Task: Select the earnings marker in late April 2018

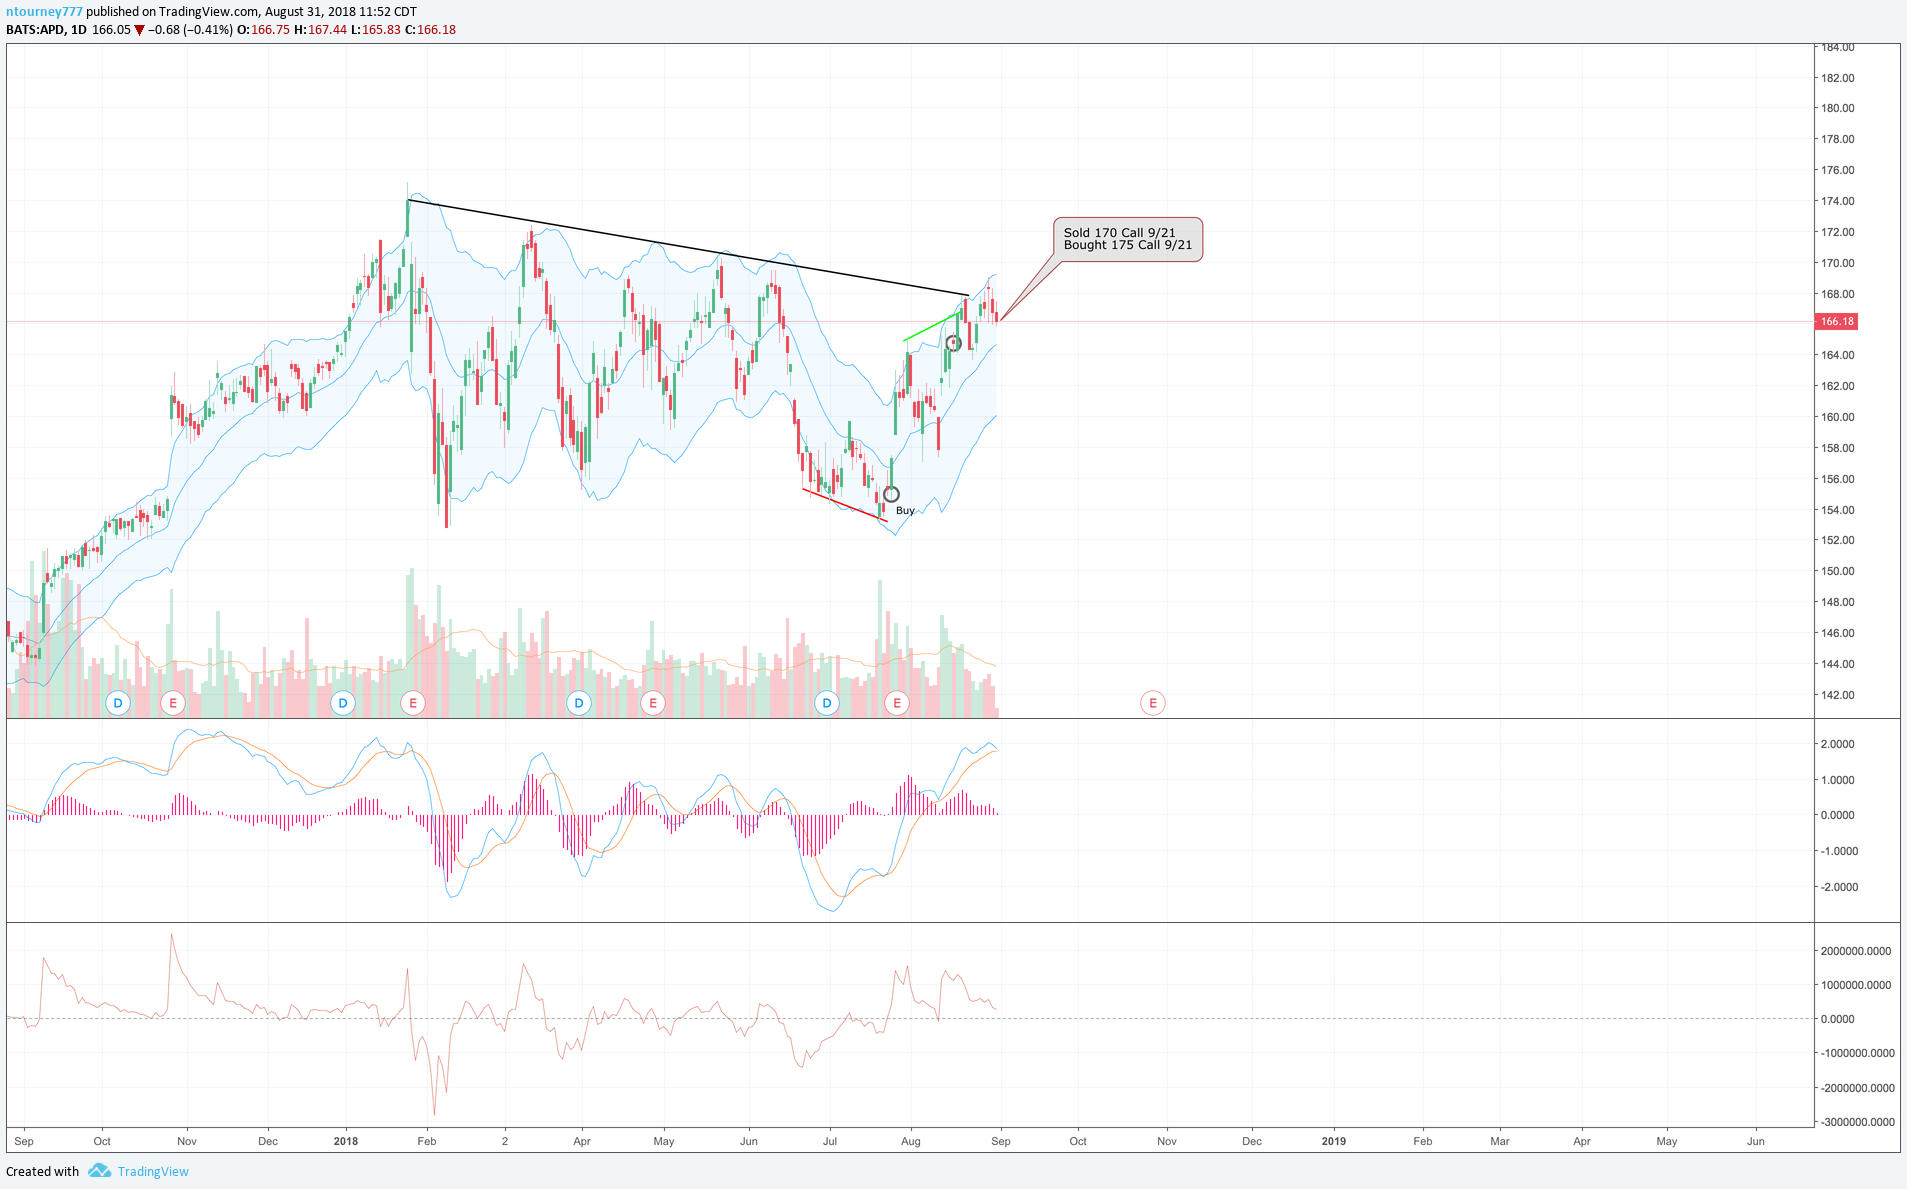Action: (653, 703)
